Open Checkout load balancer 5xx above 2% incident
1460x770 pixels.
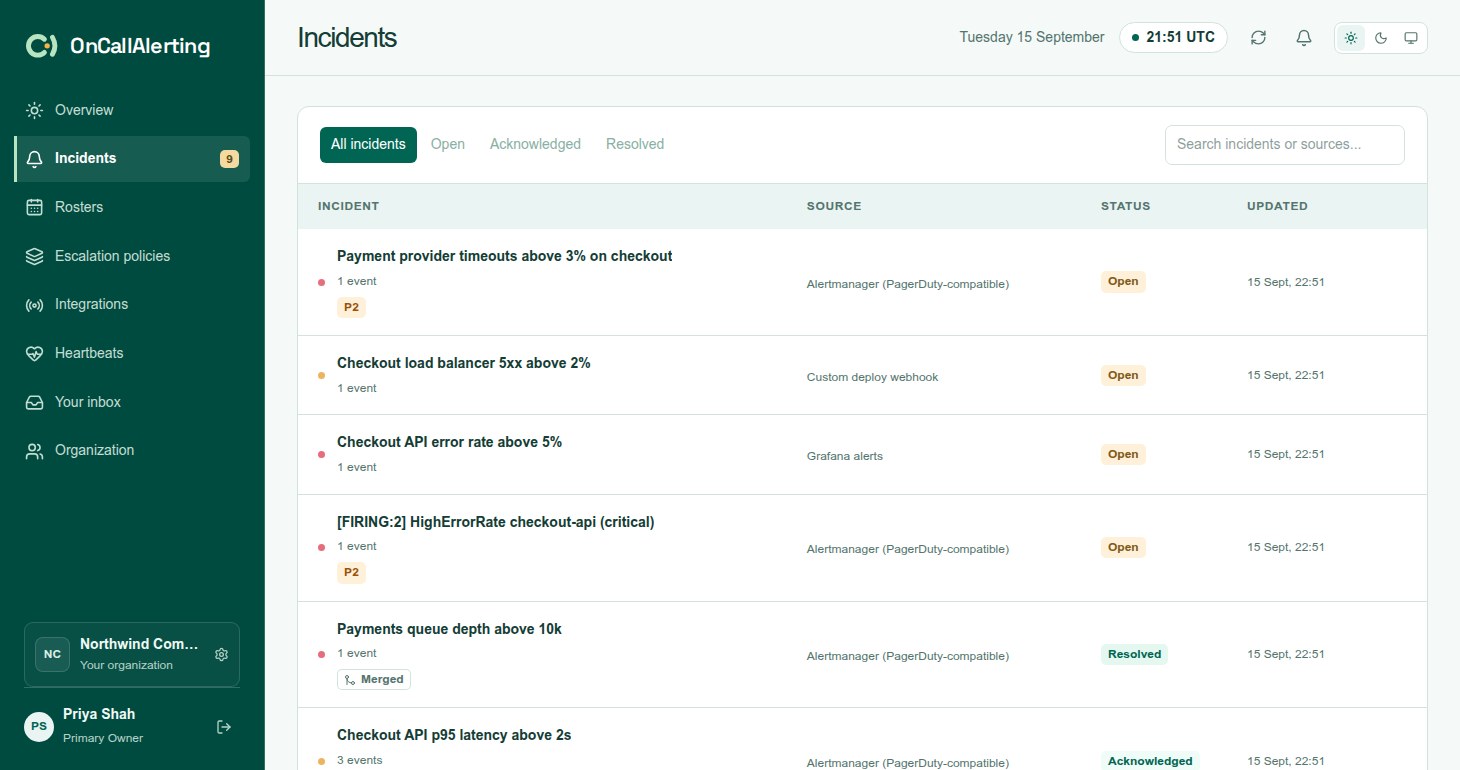click(x=464, y=363)
